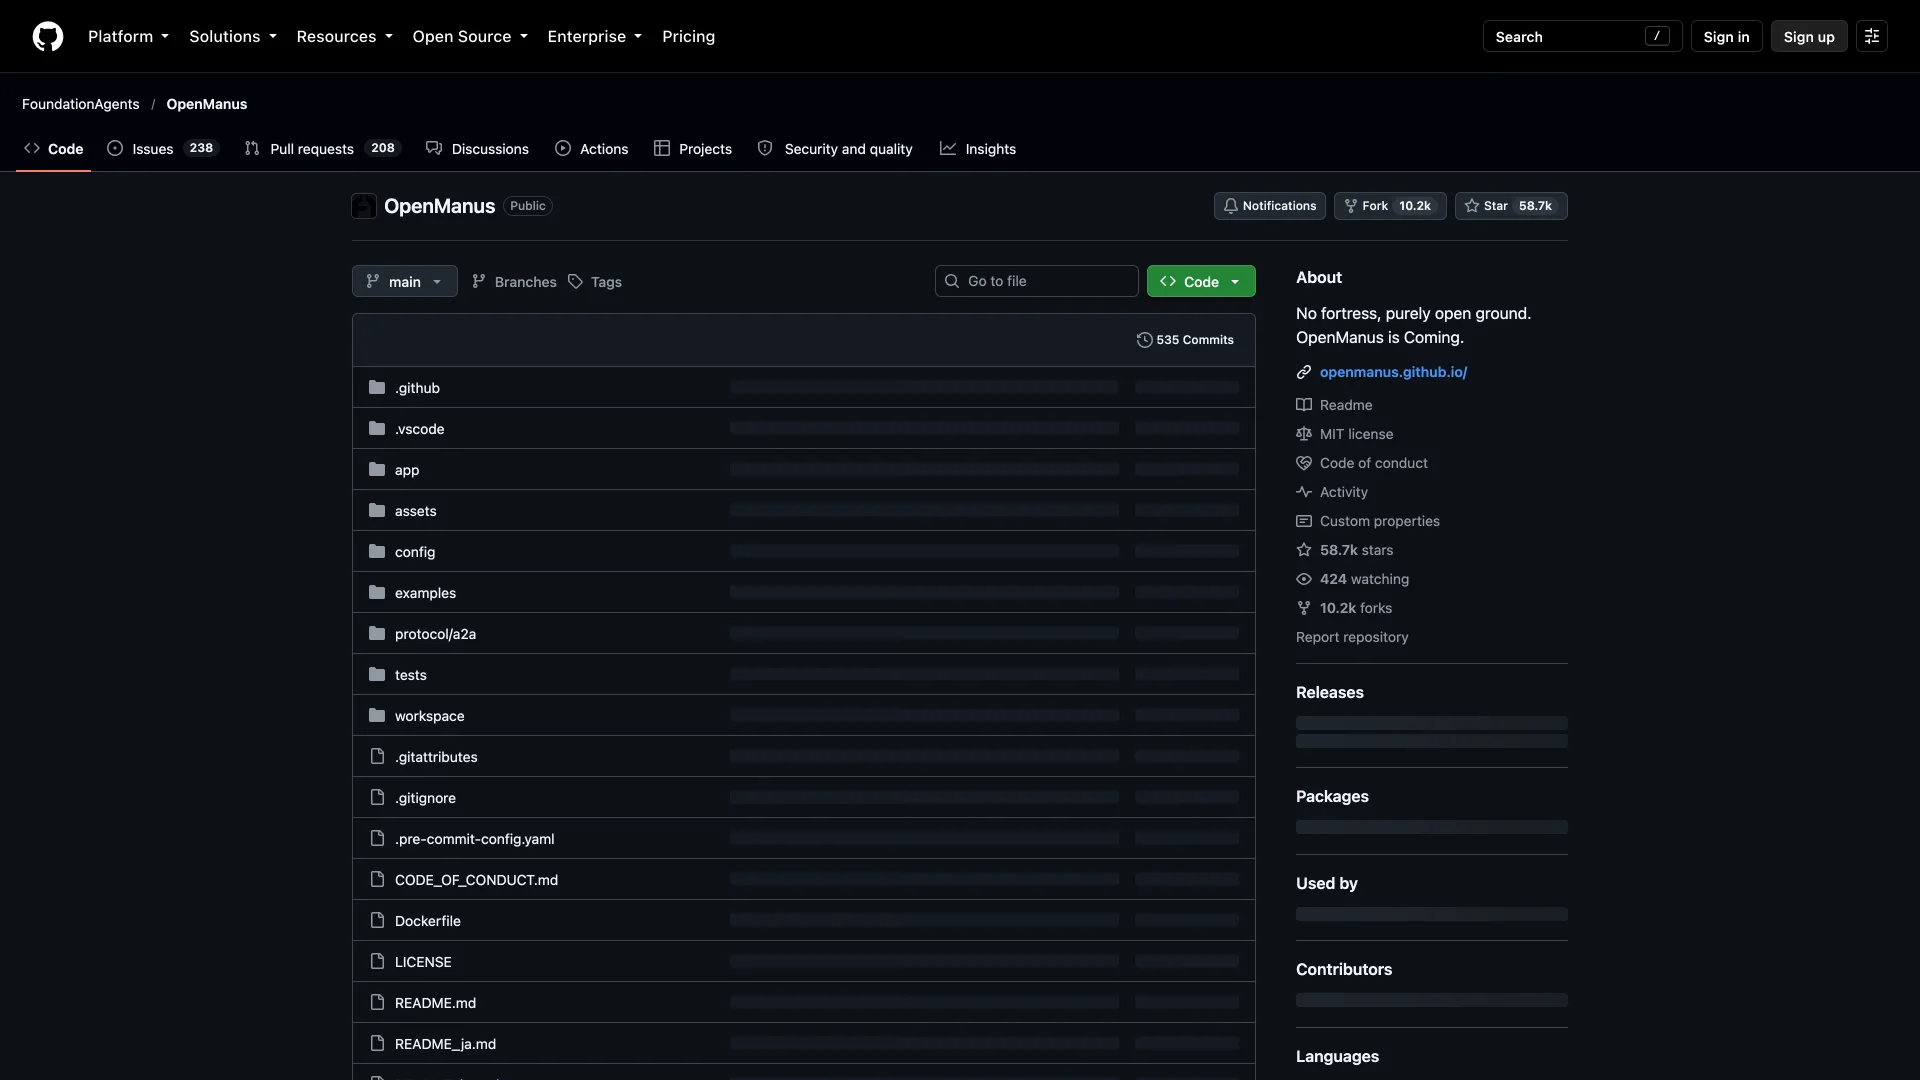Image resolution: width=1920 pixels, height=1080 pixels.
Task: Open the appearance settings icon beside Sign up
Action: click(1872, 36)
